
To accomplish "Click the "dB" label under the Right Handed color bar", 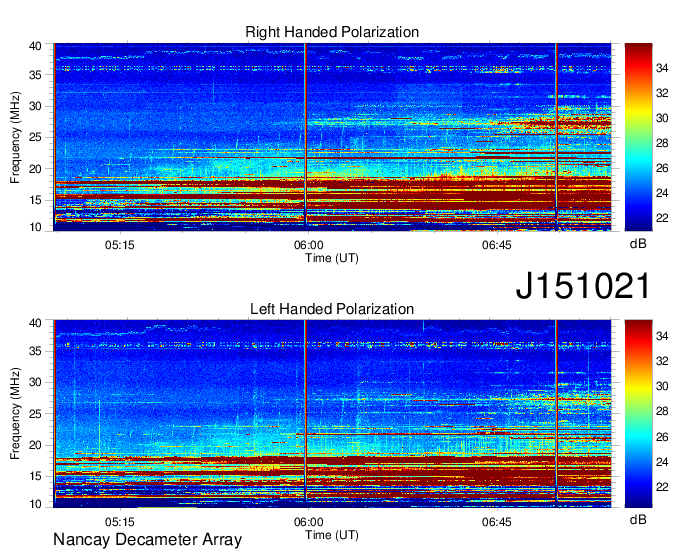I will 638,244.
